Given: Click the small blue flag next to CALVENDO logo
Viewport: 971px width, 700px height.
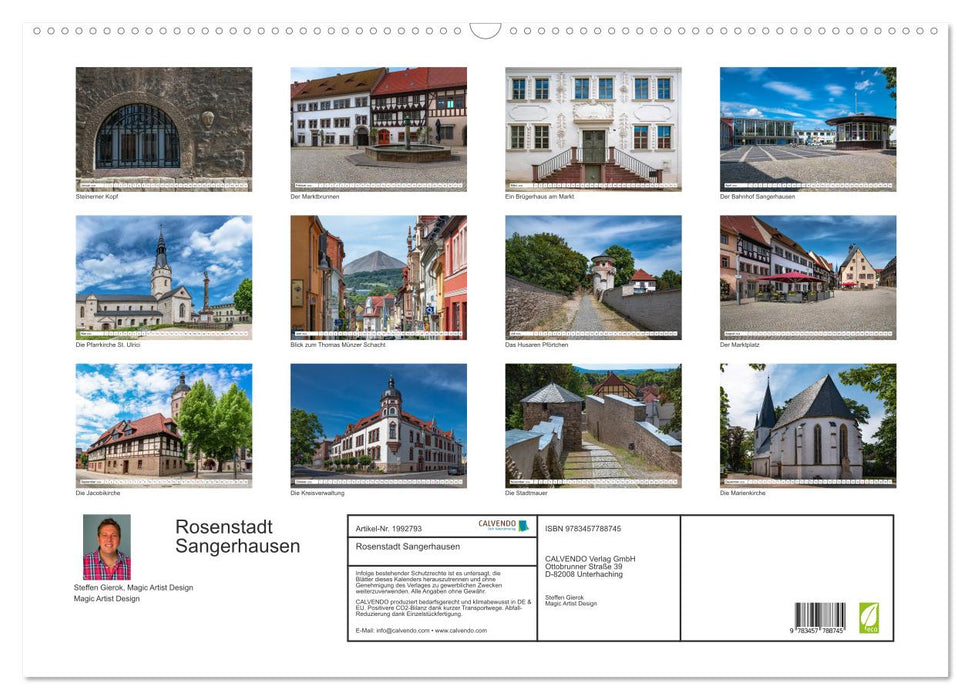Looking at the screenshot, I should tap(524, 526).
